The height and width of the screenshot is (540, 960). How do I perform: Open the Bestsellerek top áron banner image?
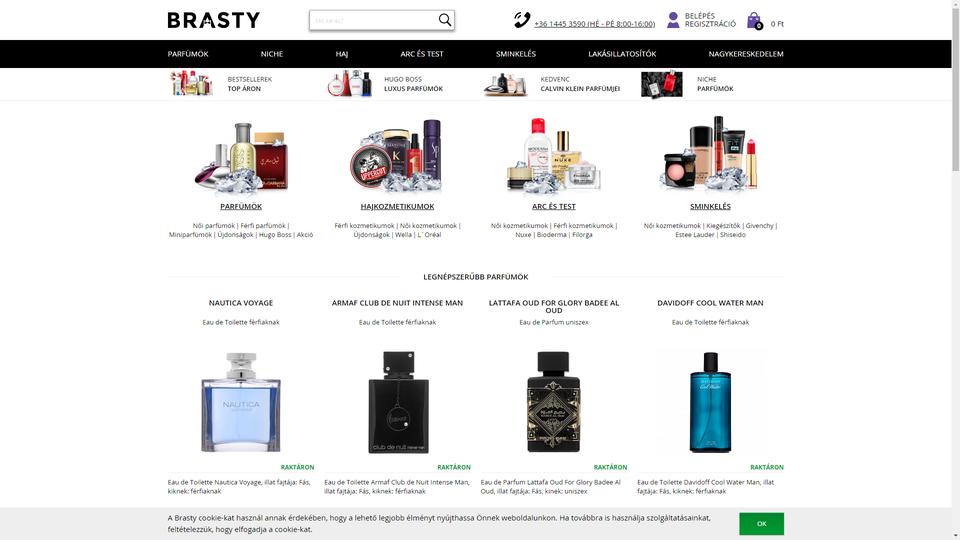(192, 84)
